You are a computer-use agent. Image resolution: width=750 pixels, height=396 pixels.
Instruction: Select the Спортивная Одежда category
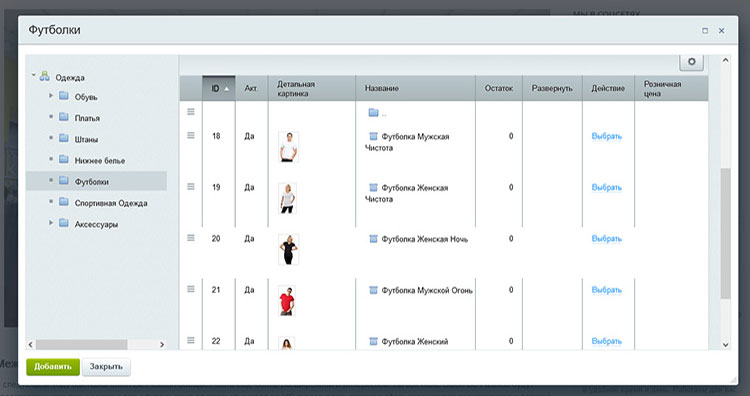click(111, 203)
